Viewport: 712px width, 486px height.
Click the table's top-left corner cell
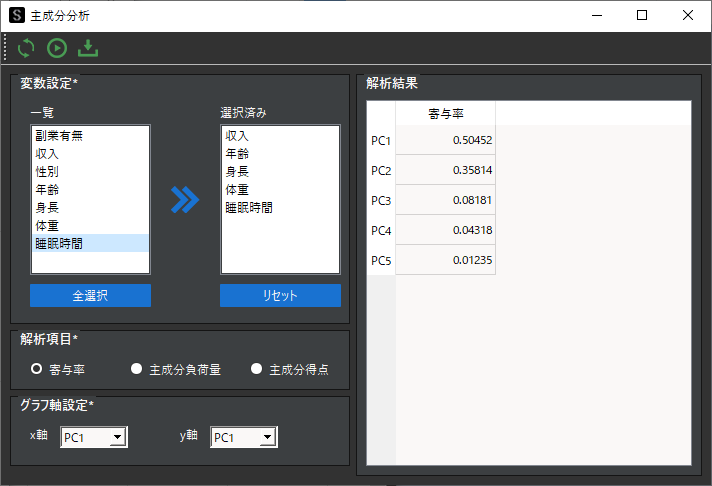tap(381, 113)
